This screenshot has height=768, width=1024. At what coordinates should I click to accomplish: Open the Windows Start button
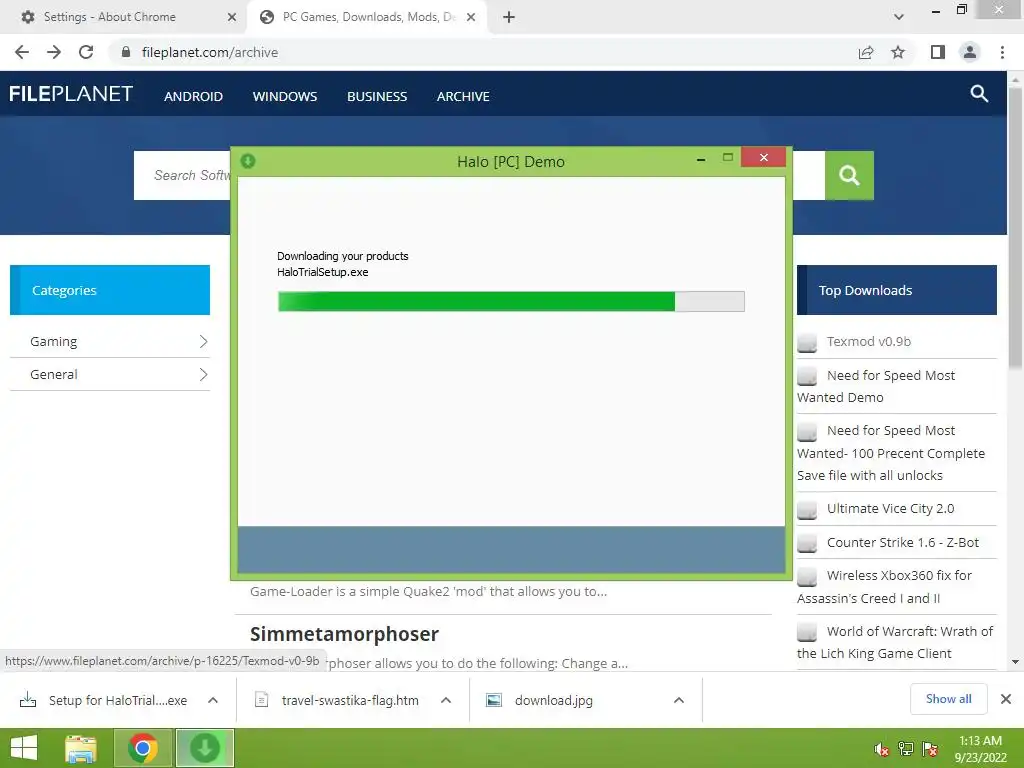pos(24,748)
